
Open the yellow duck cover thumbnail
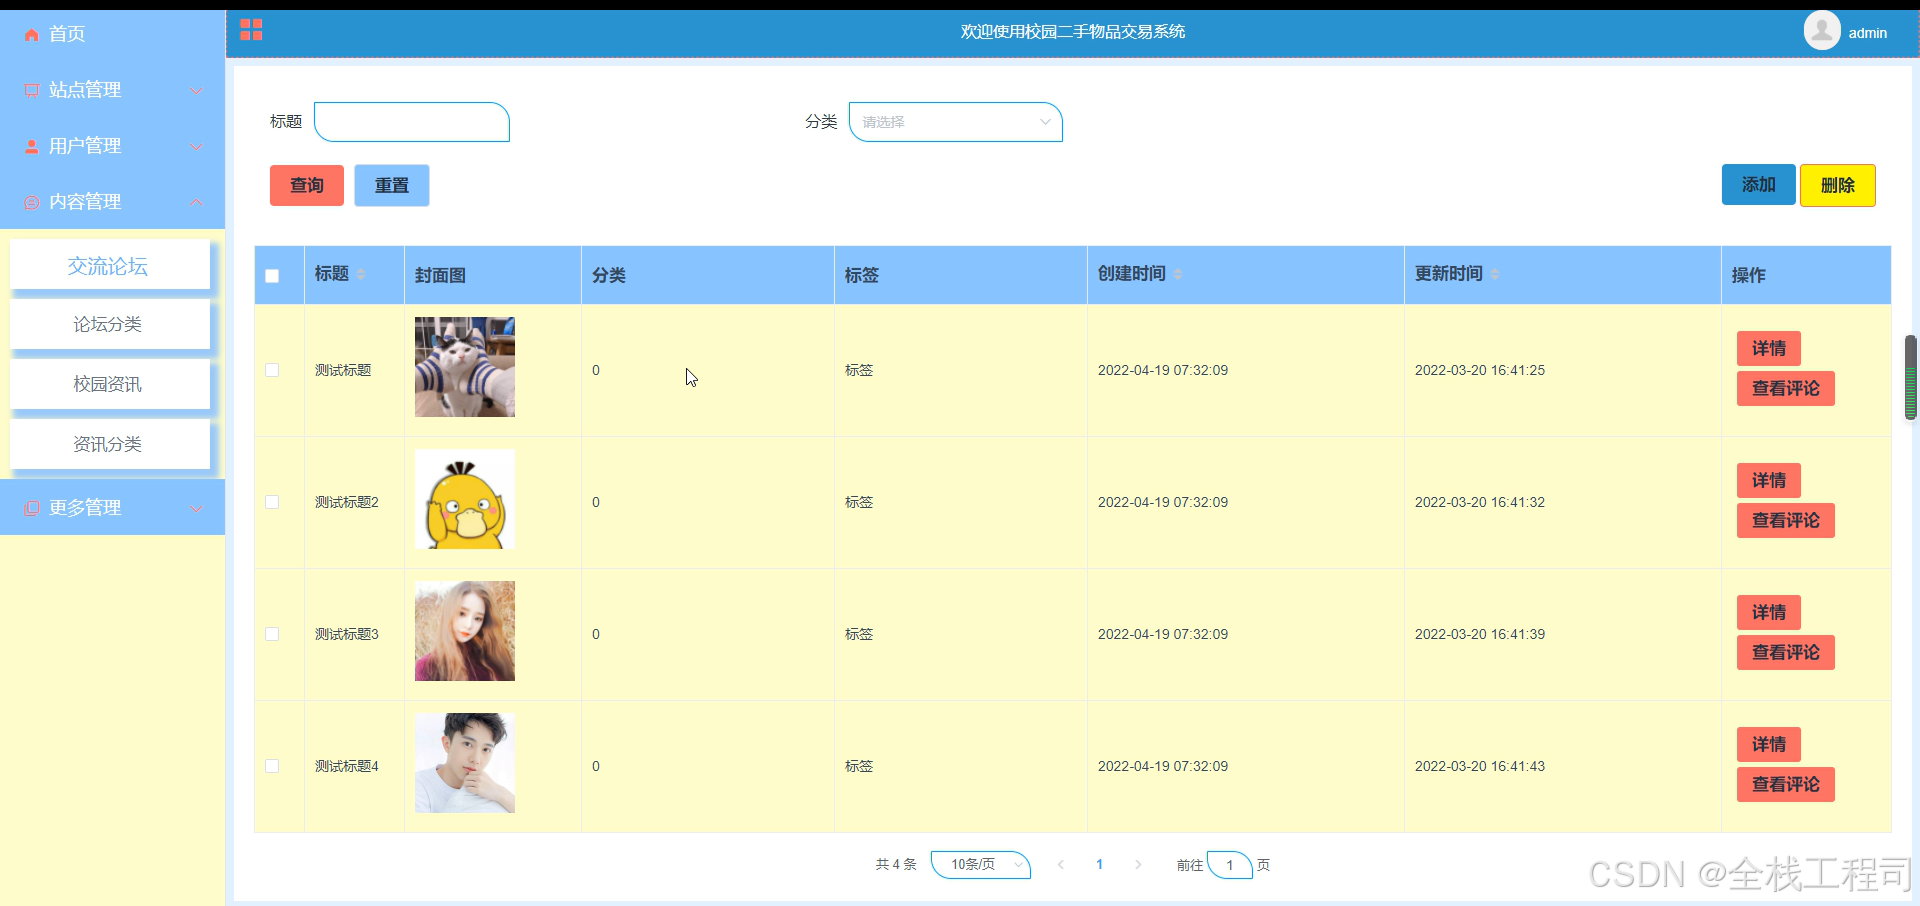click(465, 499)
